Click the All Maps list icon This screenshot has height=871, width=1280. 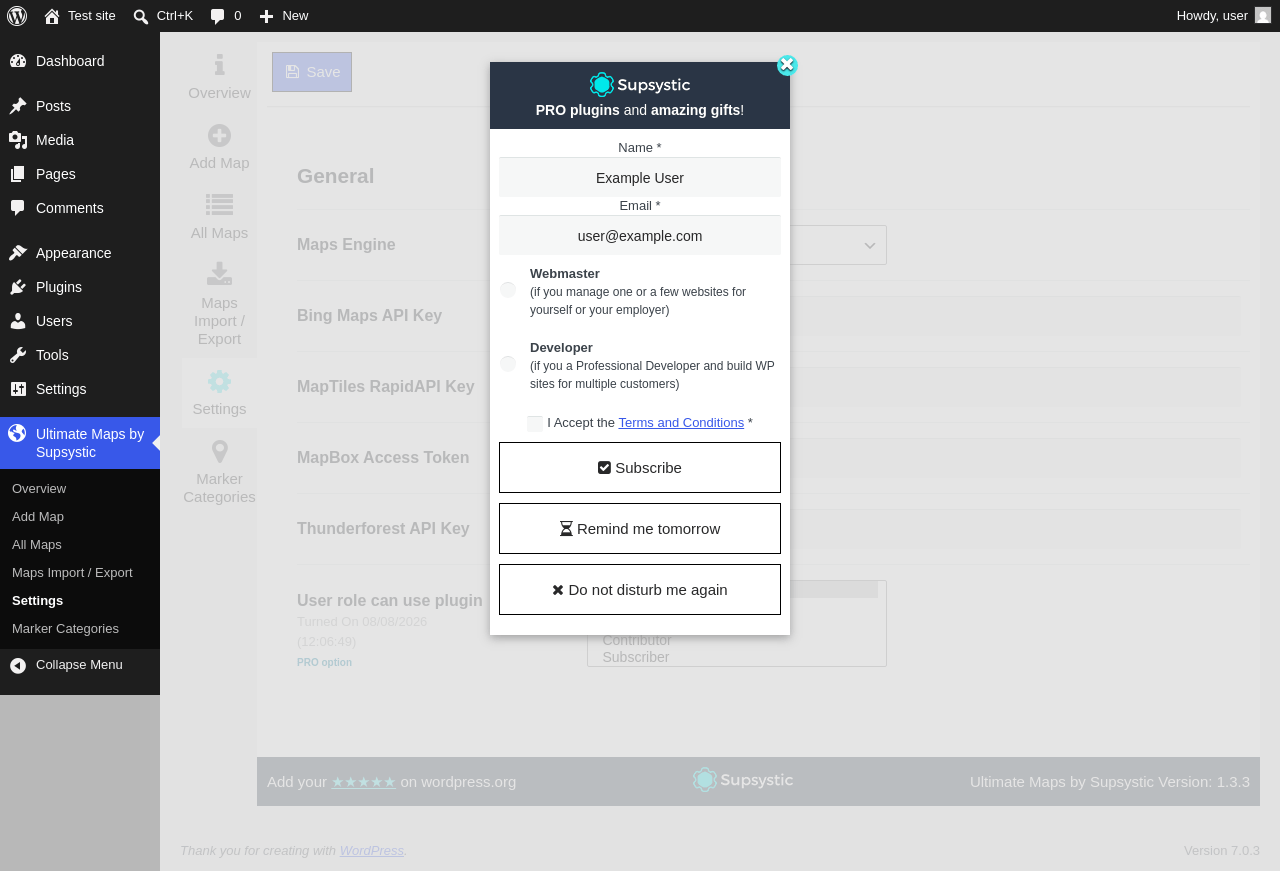(x=220, y=205)
